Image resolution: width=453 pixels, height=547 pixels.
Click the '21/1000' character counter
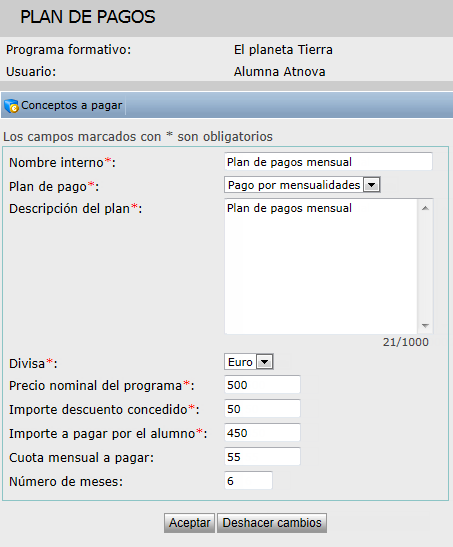click(406, 342)
